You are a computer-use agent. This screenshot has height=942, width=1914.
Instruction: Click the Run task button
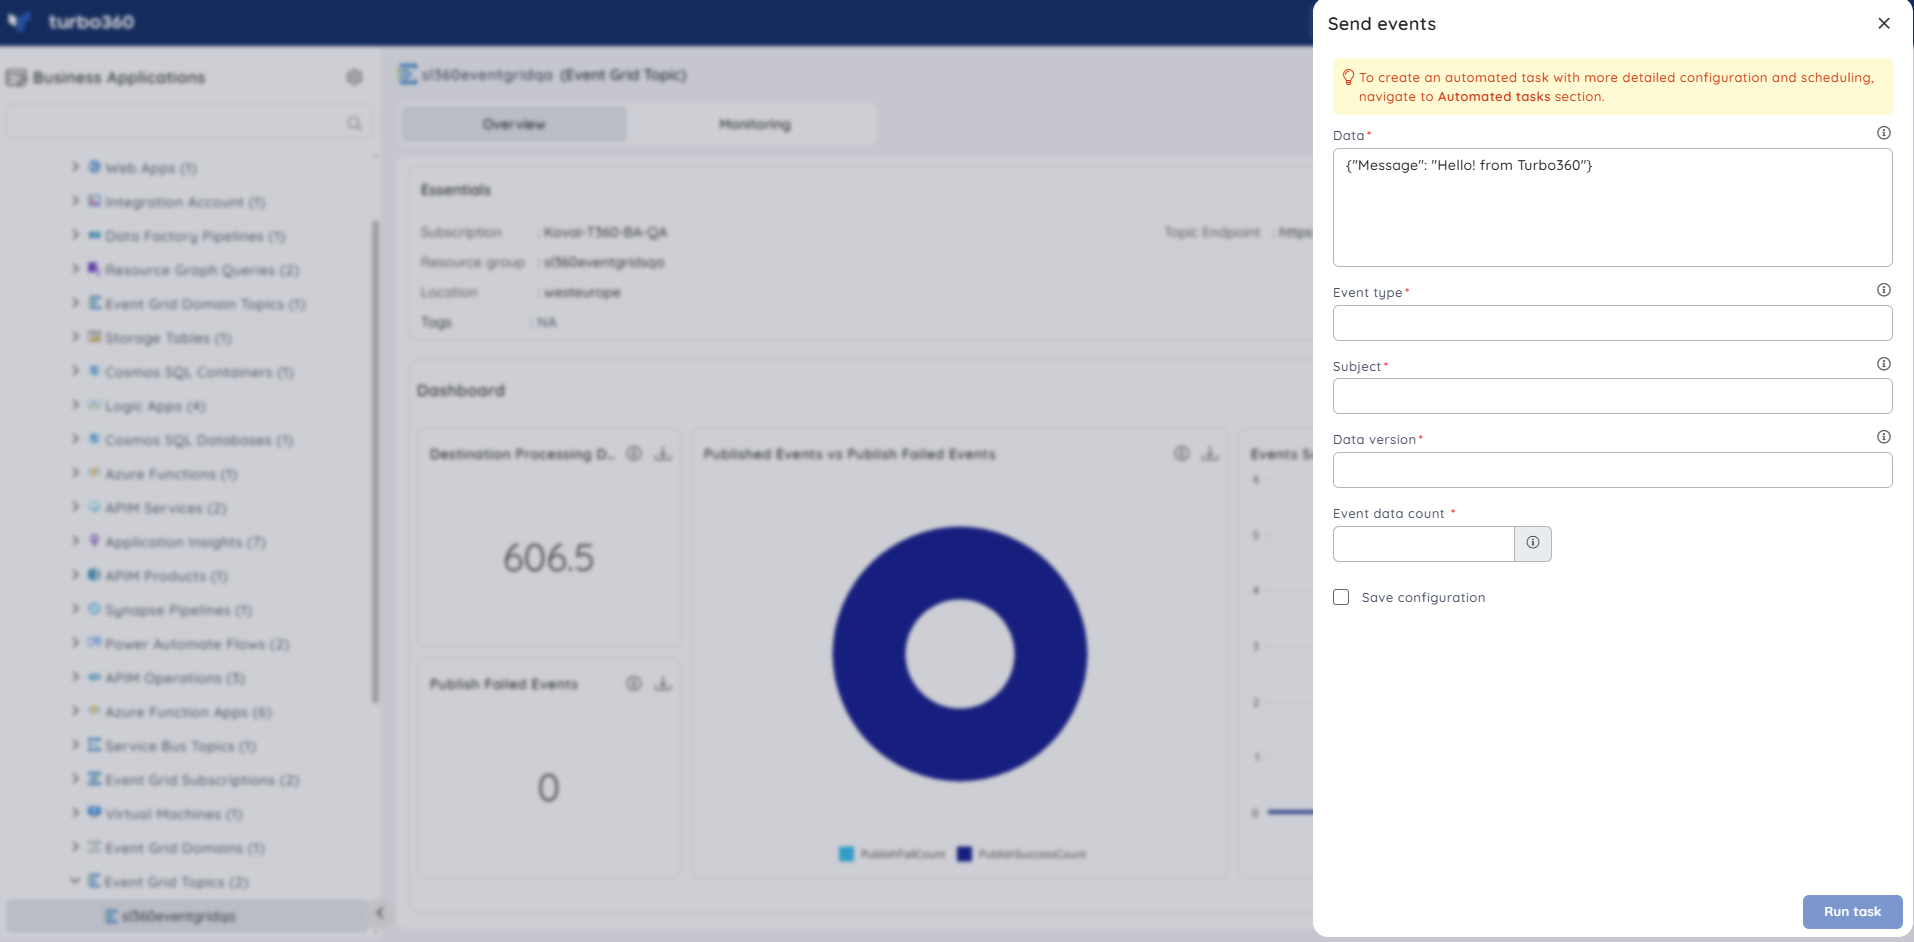[1852, 912]
